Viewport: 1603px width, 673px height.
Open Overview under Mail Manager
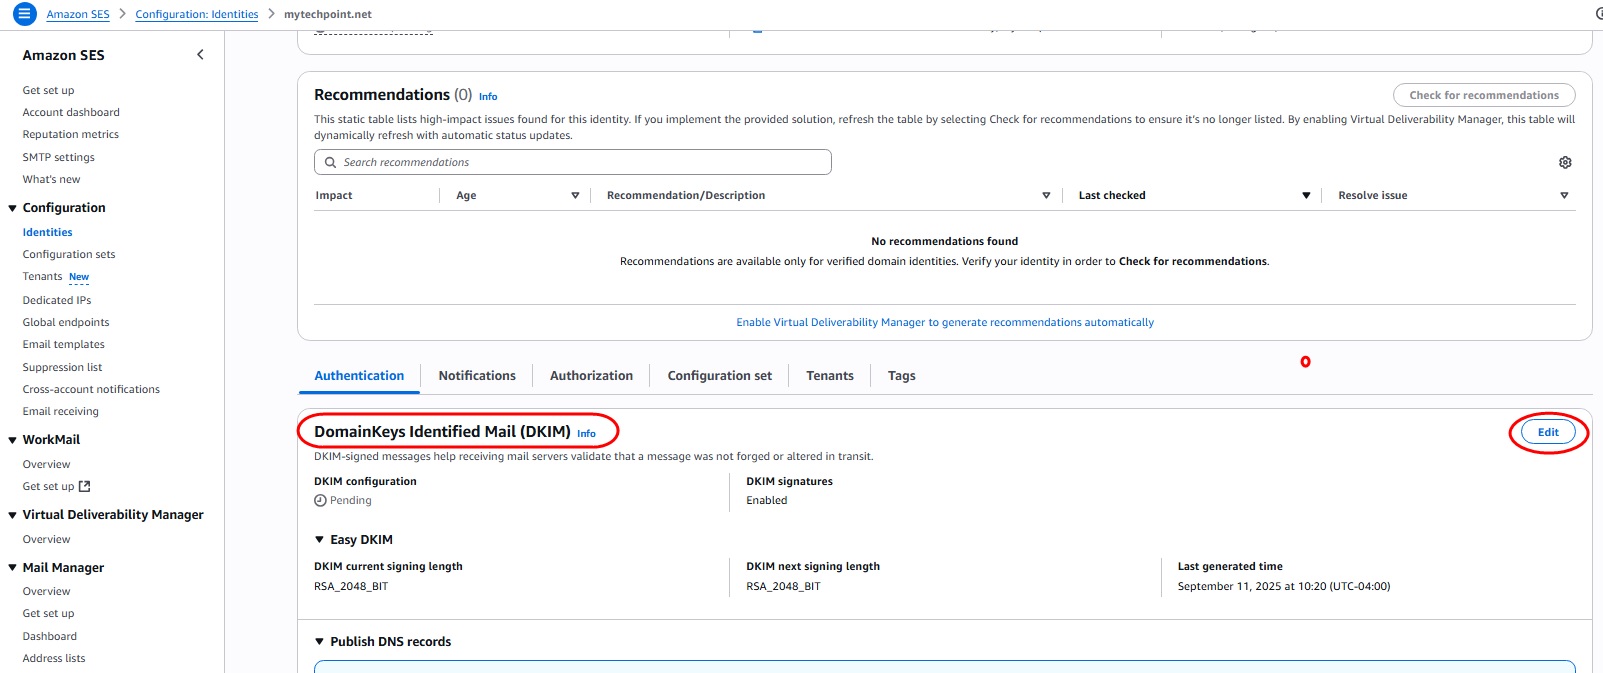click(x=46, y=592)
